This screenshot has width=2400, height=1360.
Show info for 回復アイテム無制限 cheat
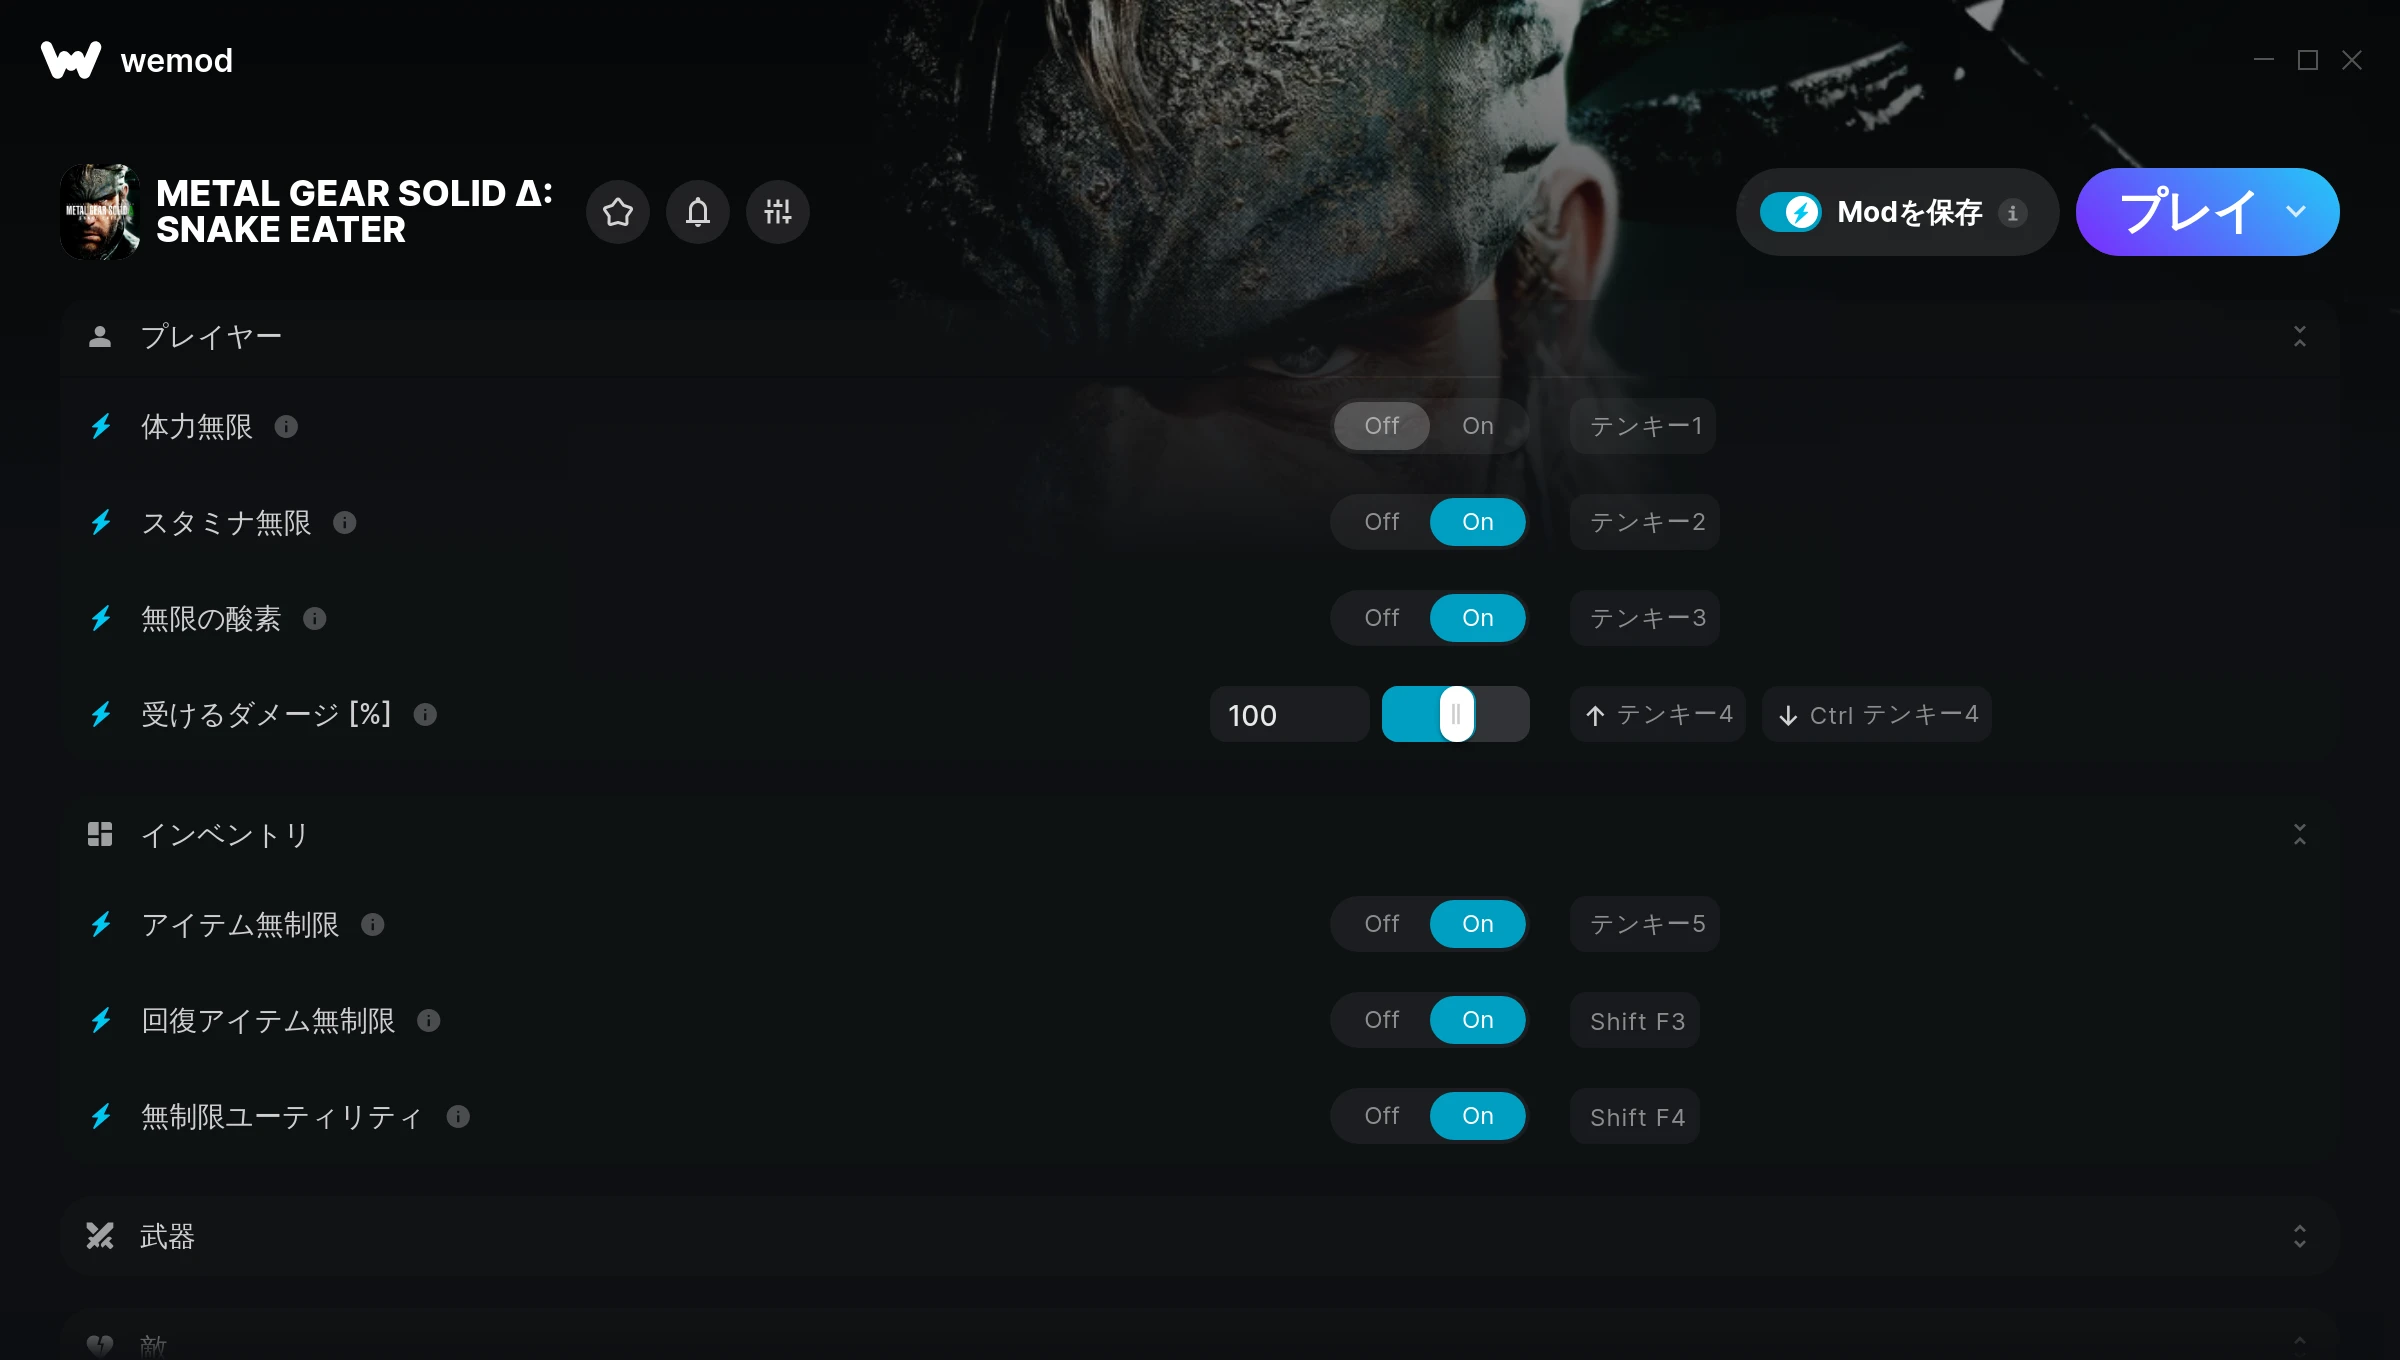[x=429, y=1021]
